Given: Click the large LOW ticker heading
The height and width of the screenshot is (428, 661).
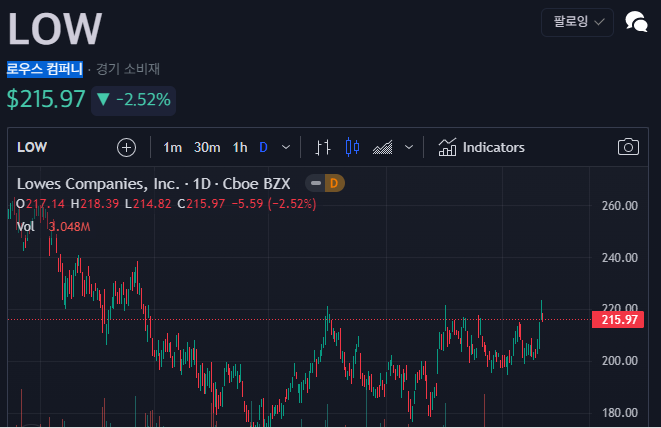Looking at the screenshot, I should [x=55, y=29].
